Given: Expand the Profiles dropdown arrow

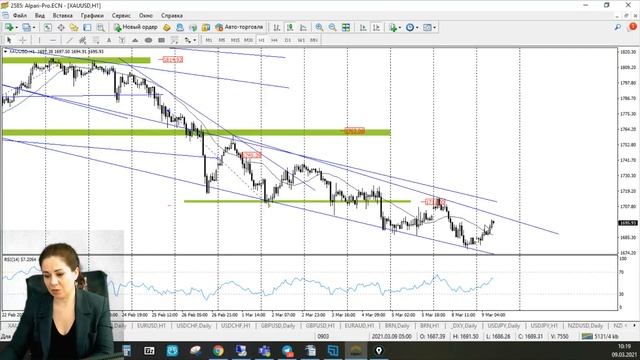Looking at the screenshot, I should 34,28.
